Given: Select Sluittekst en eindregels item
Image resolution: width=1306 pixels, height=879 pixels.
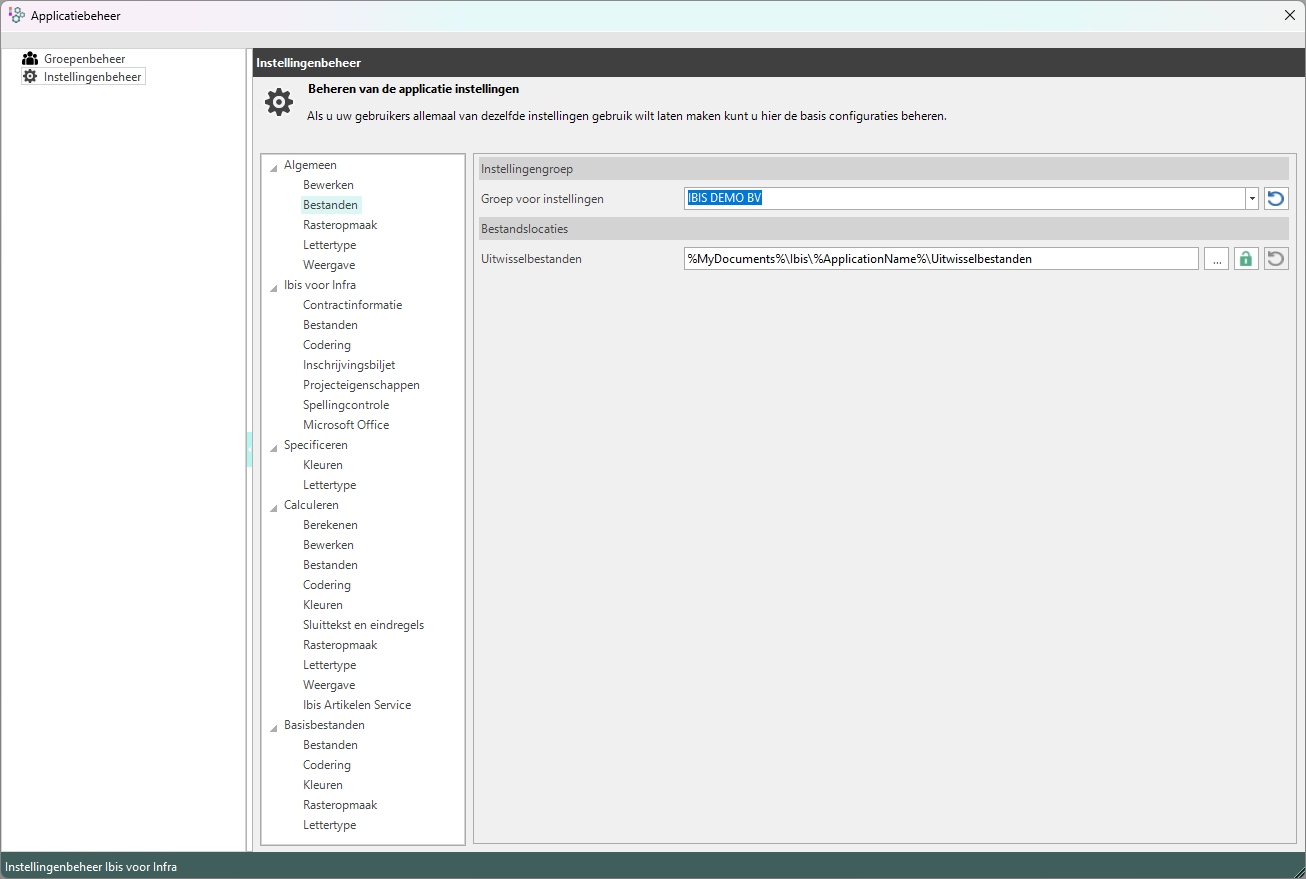Looking at the screenshot, I should point(363,625).
